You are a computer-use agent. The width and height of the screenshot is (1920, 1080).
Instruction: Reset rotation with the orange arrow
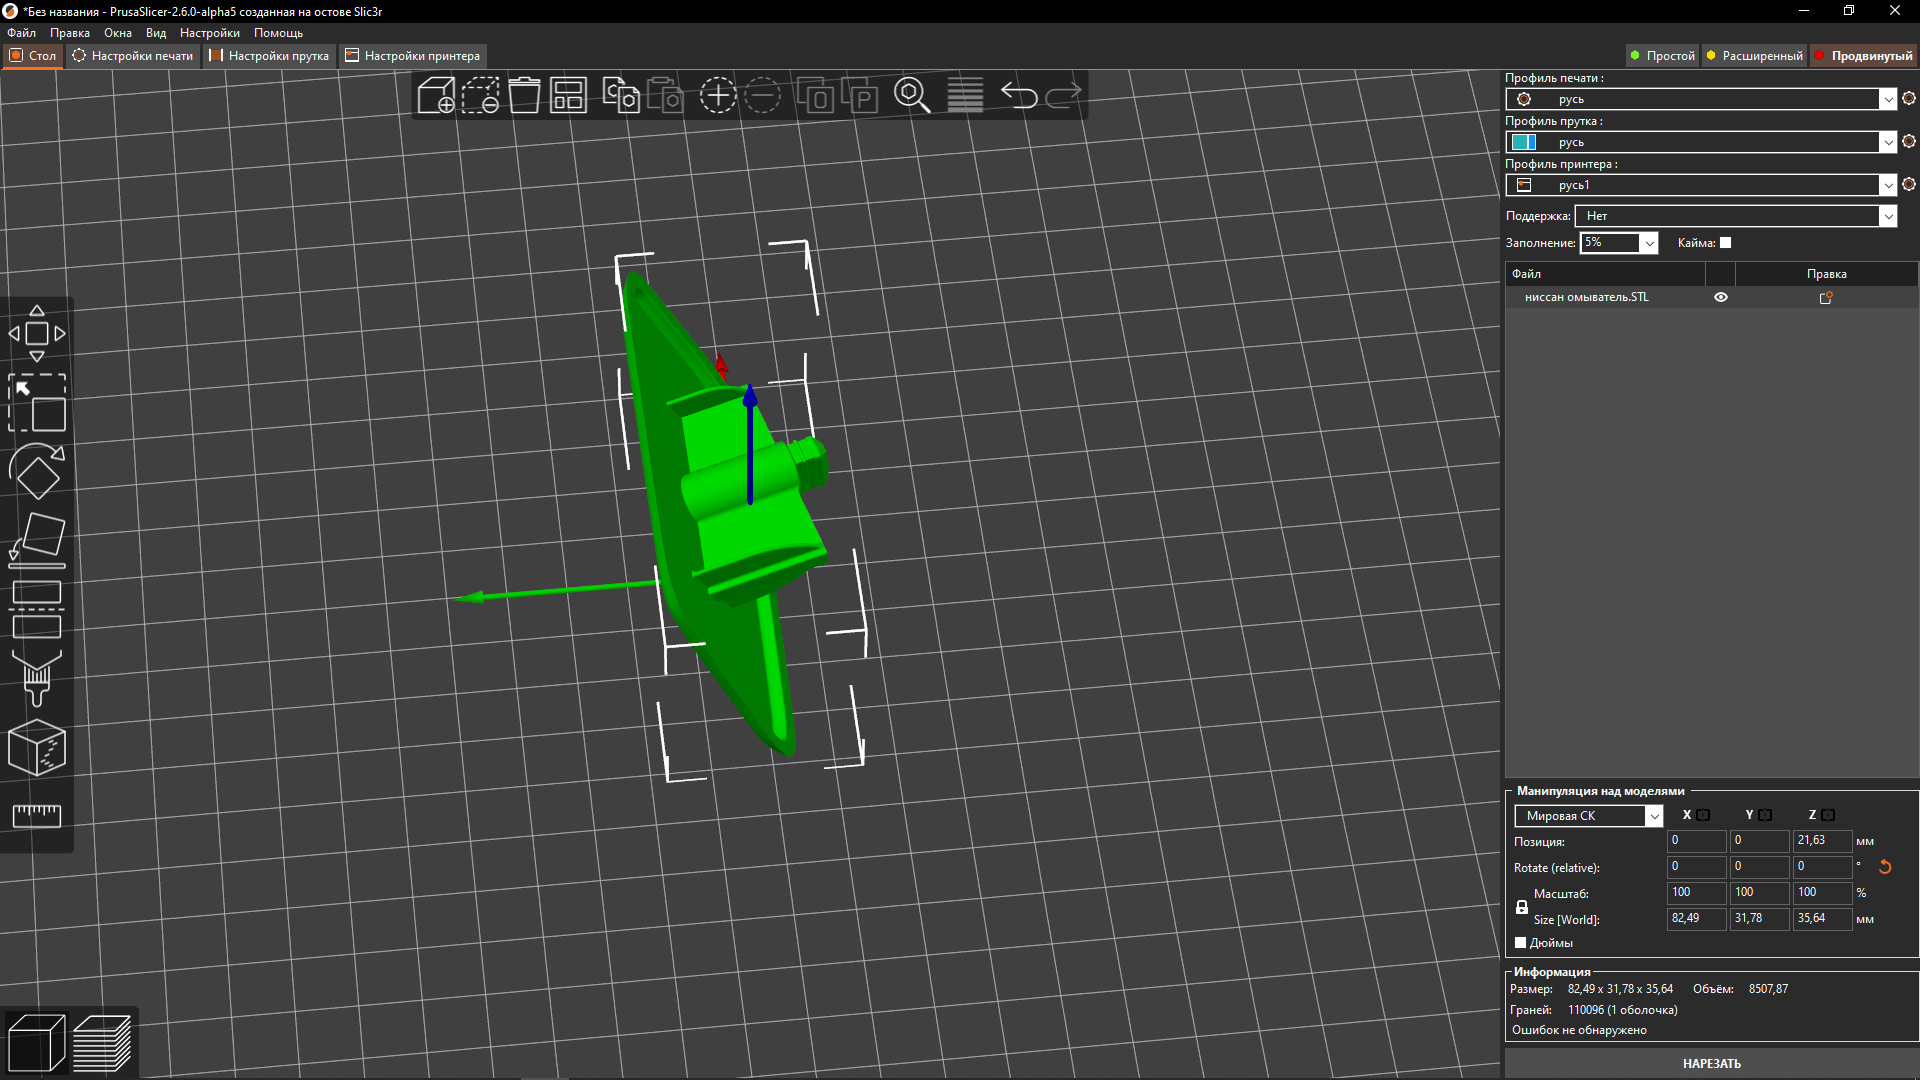pos(1885,867)
